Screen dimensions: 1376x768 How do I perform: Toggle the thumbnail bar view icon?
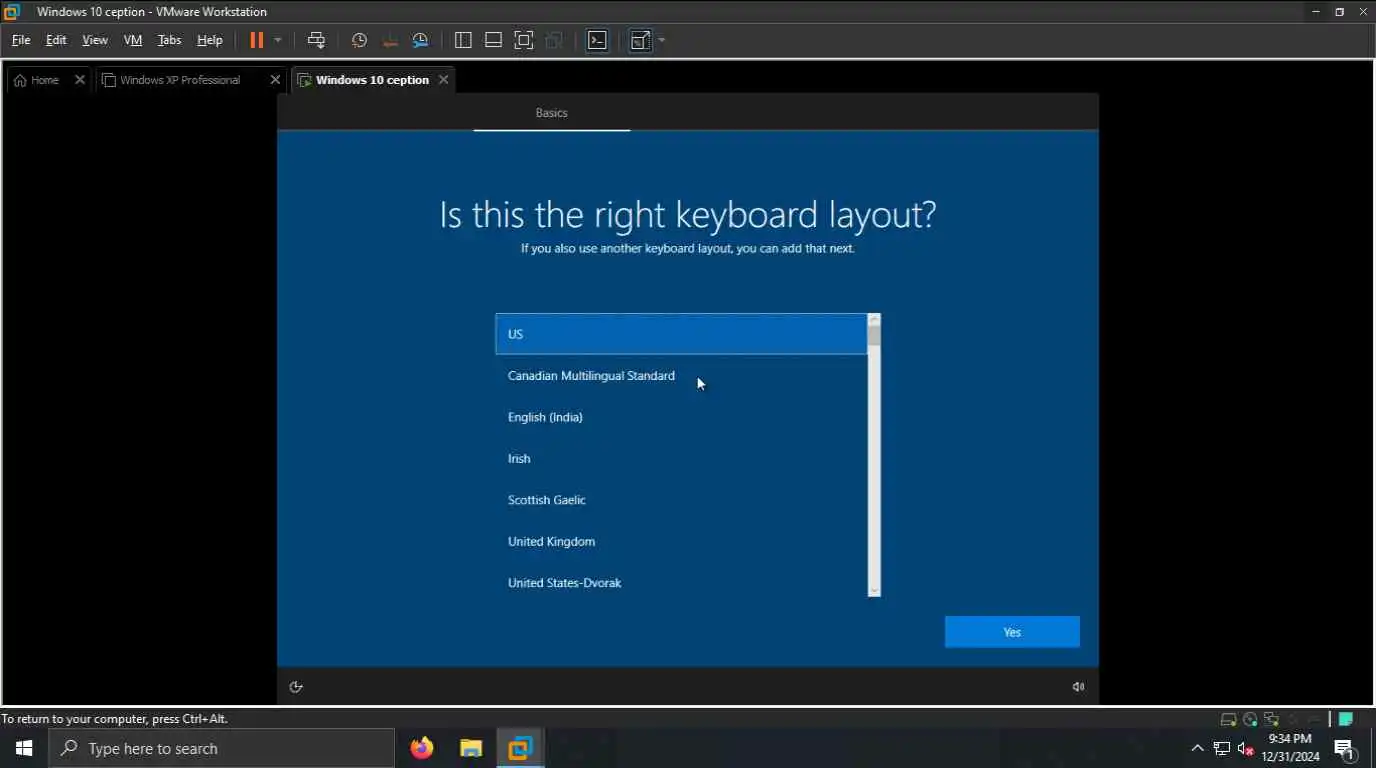point(493,40)
